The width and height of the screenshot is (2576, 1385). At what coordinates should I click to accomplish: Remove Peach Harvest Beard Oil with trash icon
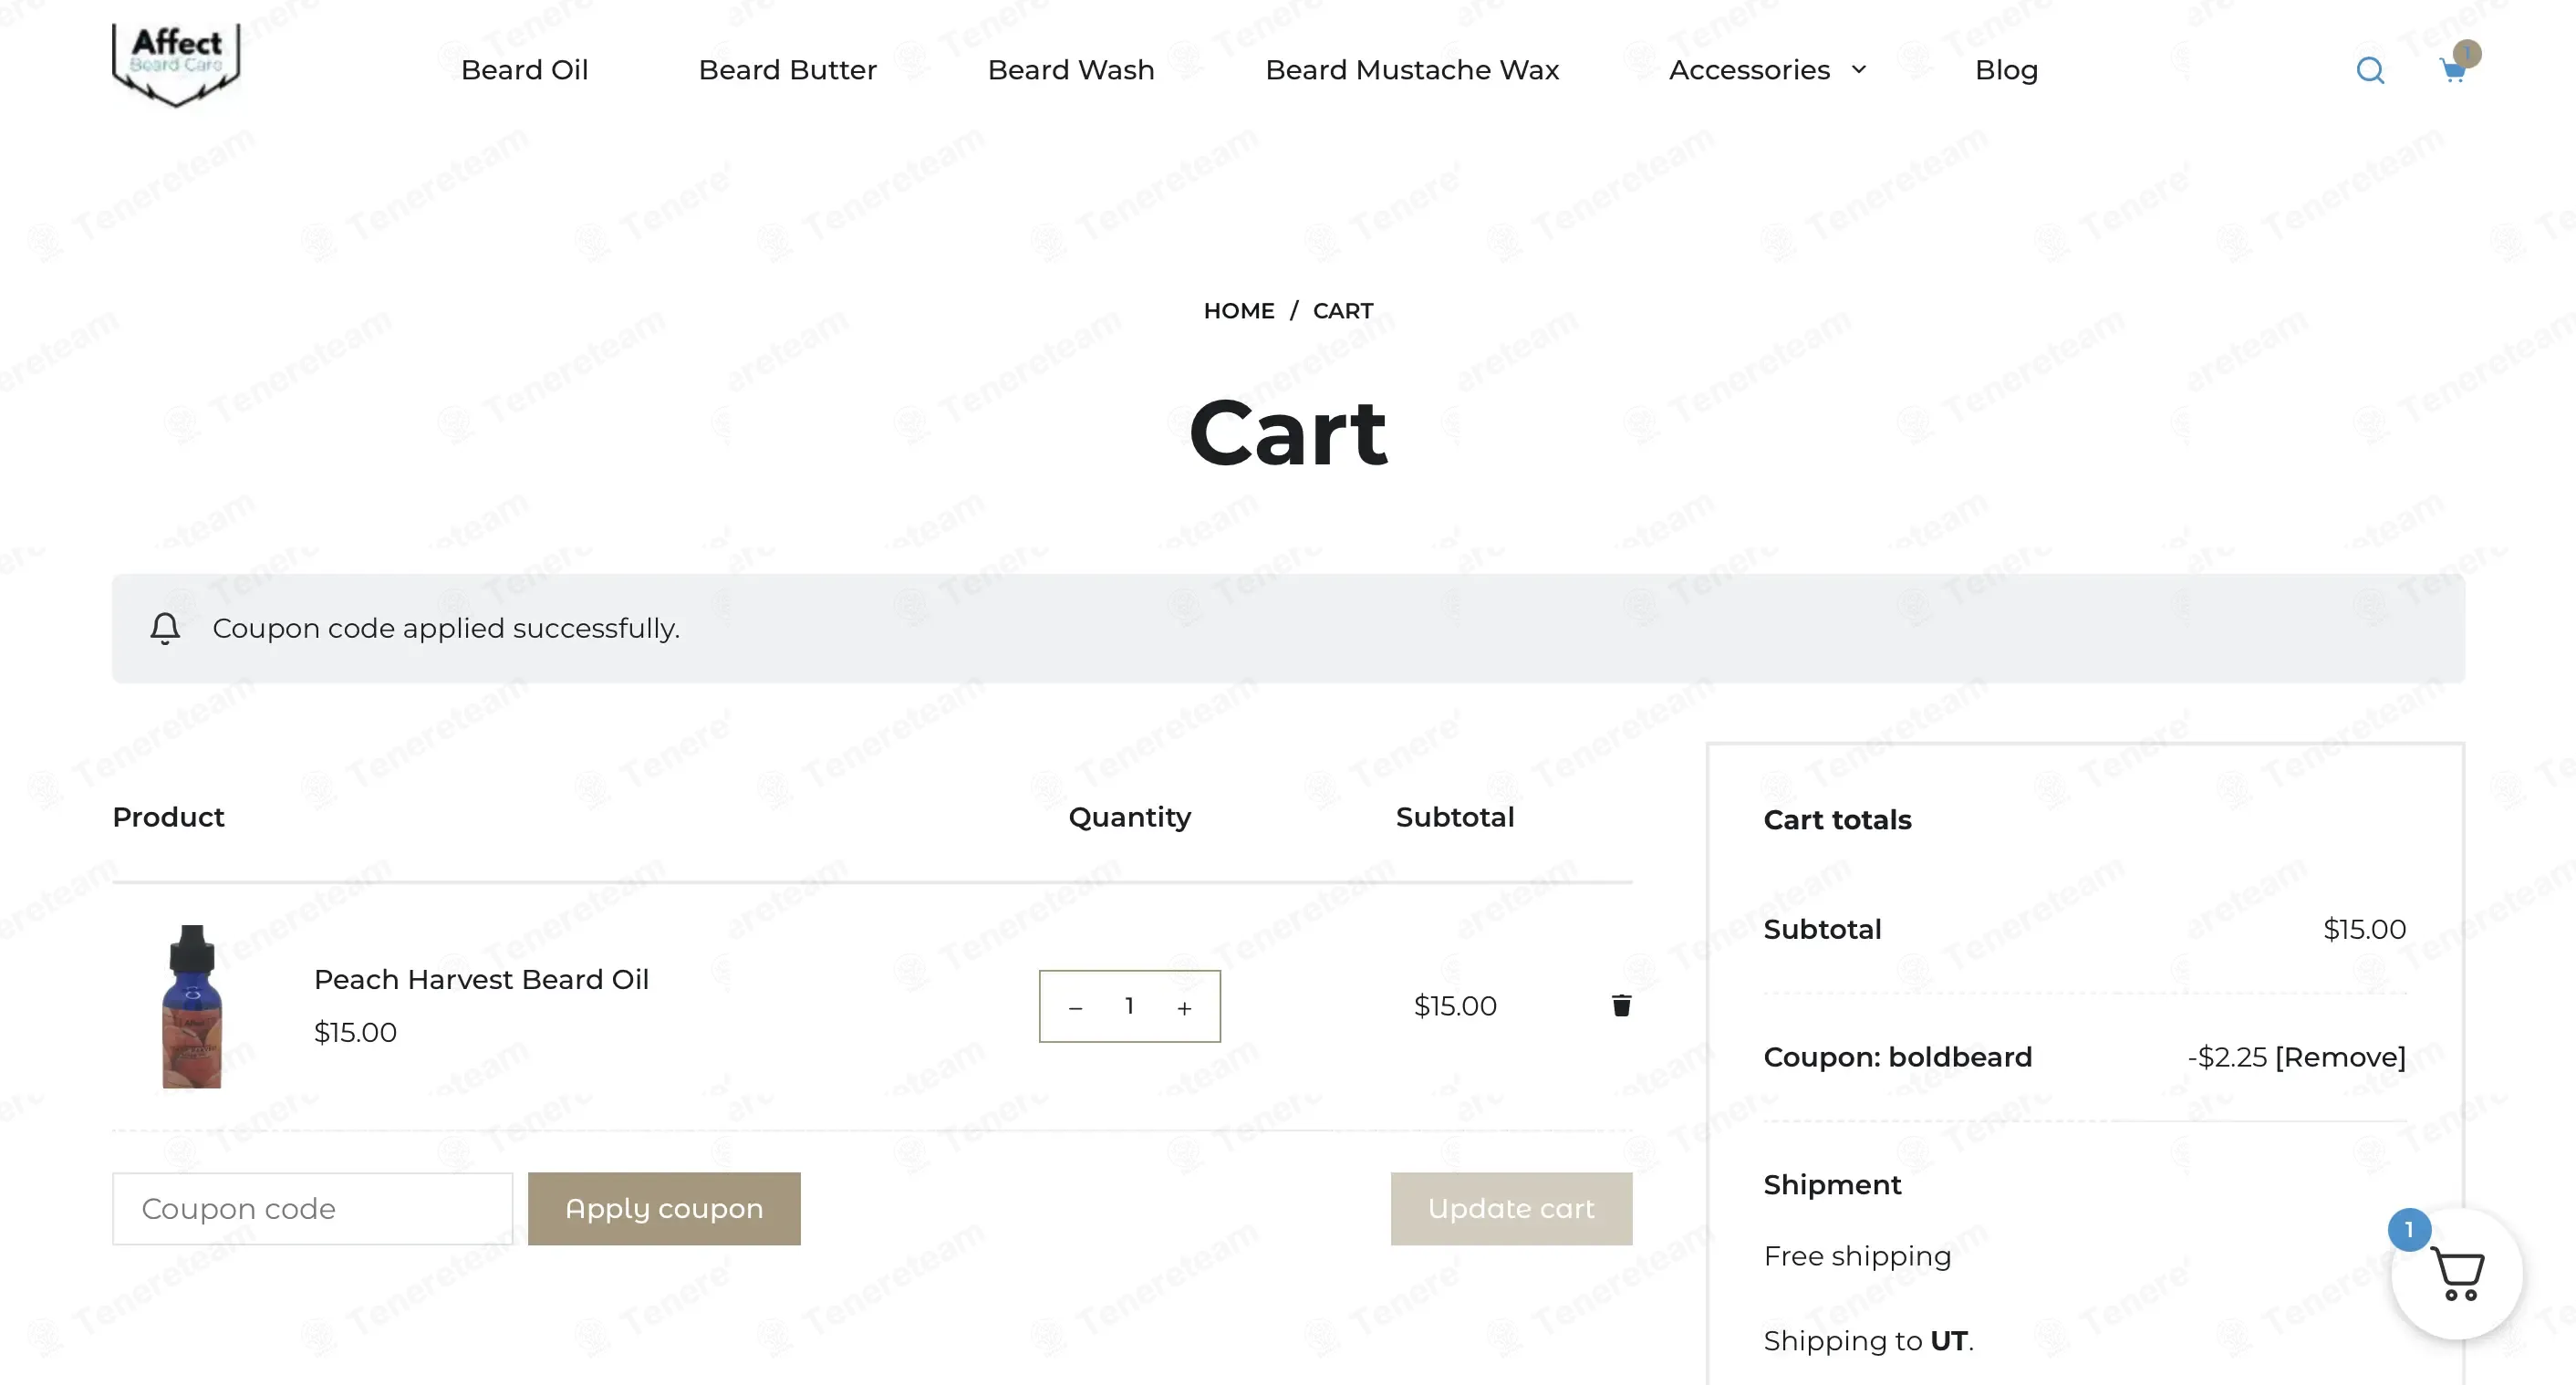pyautogui.click(x=1621, y=1005)
